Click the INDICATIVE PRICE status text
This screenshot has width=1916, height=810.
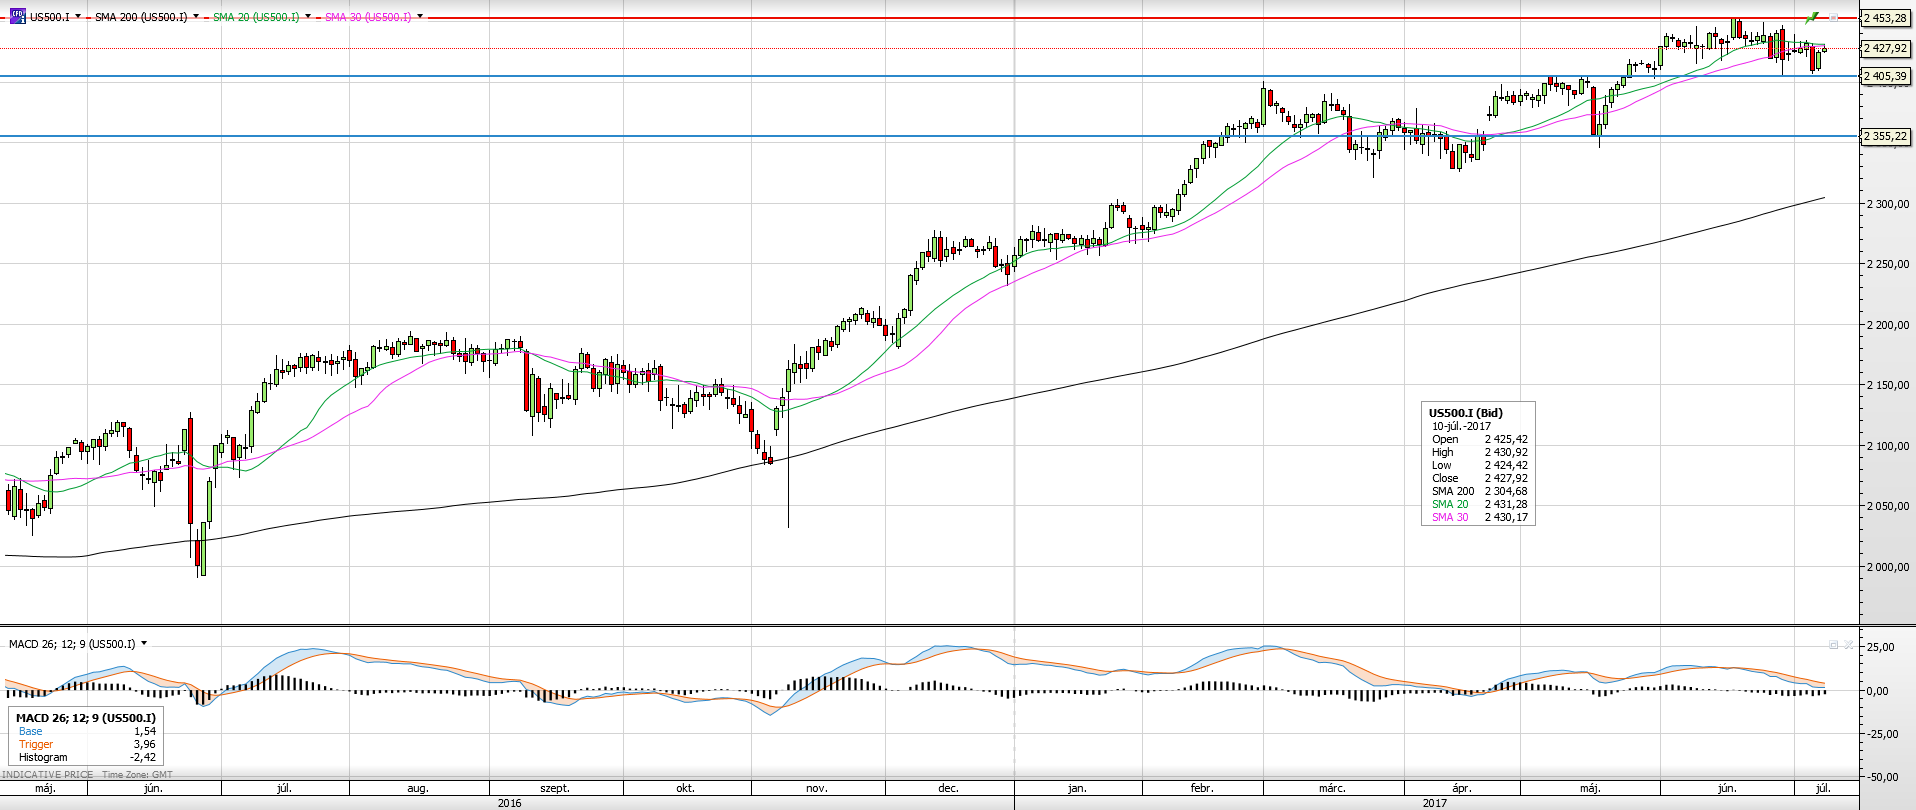pyautogui.click(x=48, y=775)
